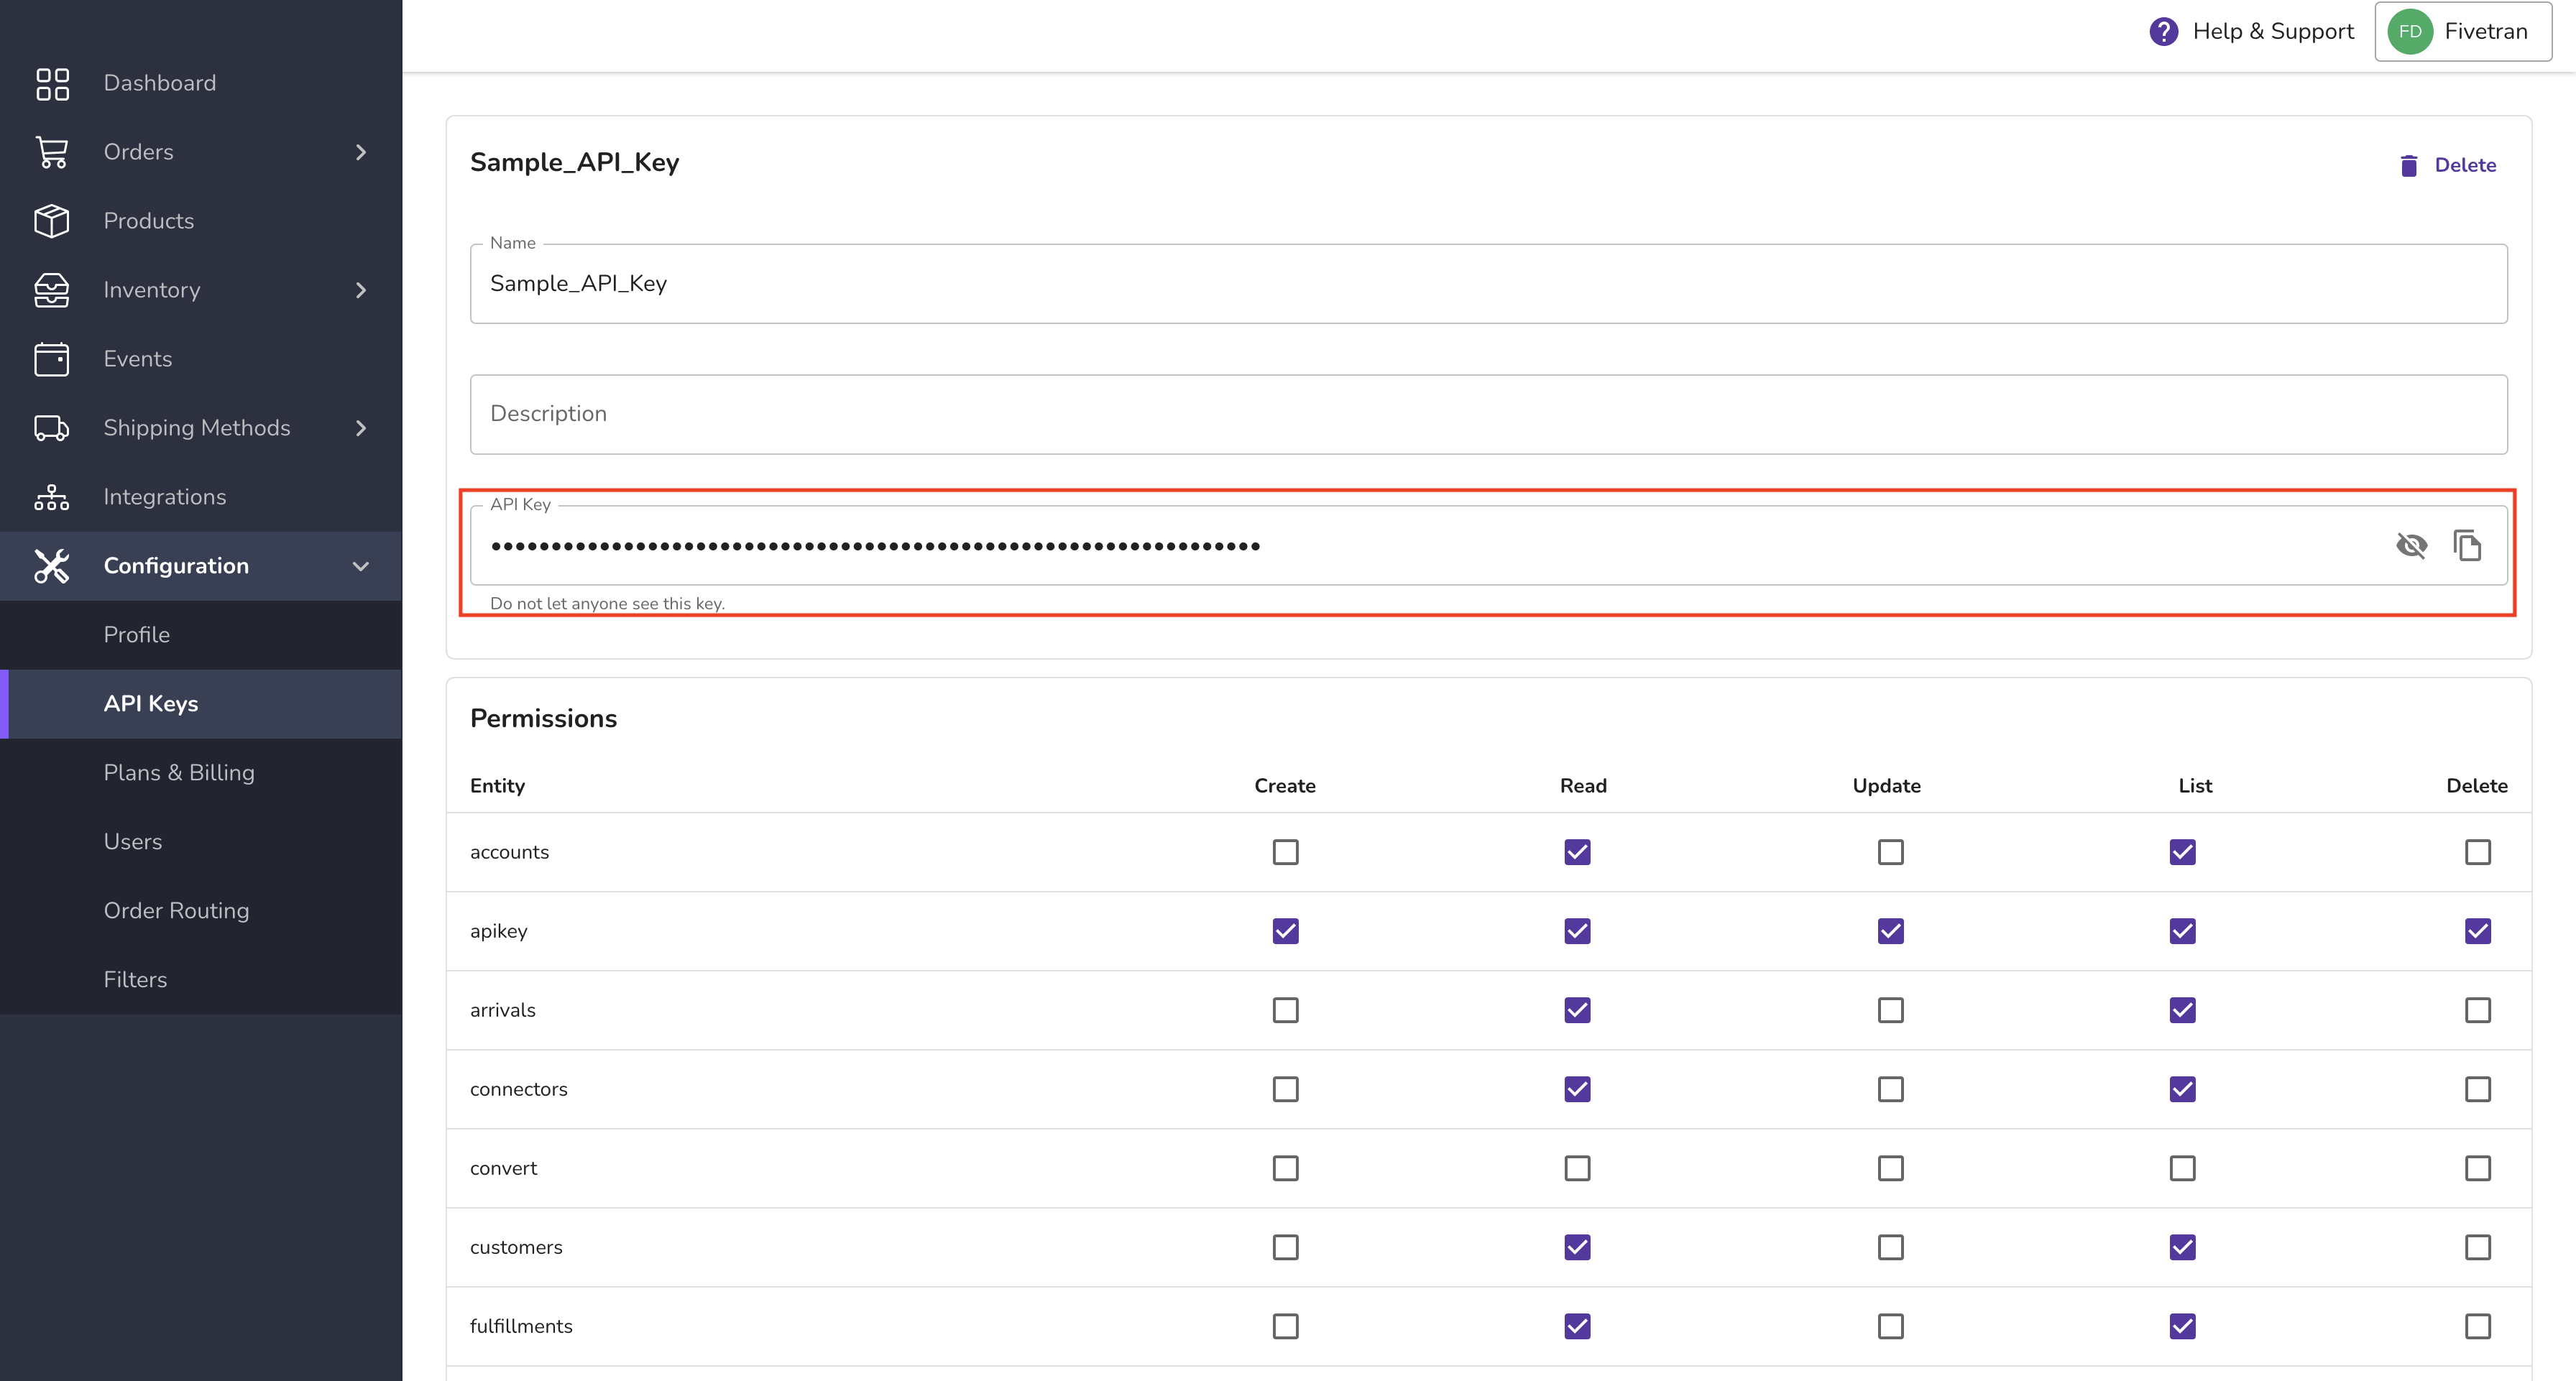Expand the Inventory submenu chevron
Viewport: 2576px width, 1381px height.
[361, 290]
